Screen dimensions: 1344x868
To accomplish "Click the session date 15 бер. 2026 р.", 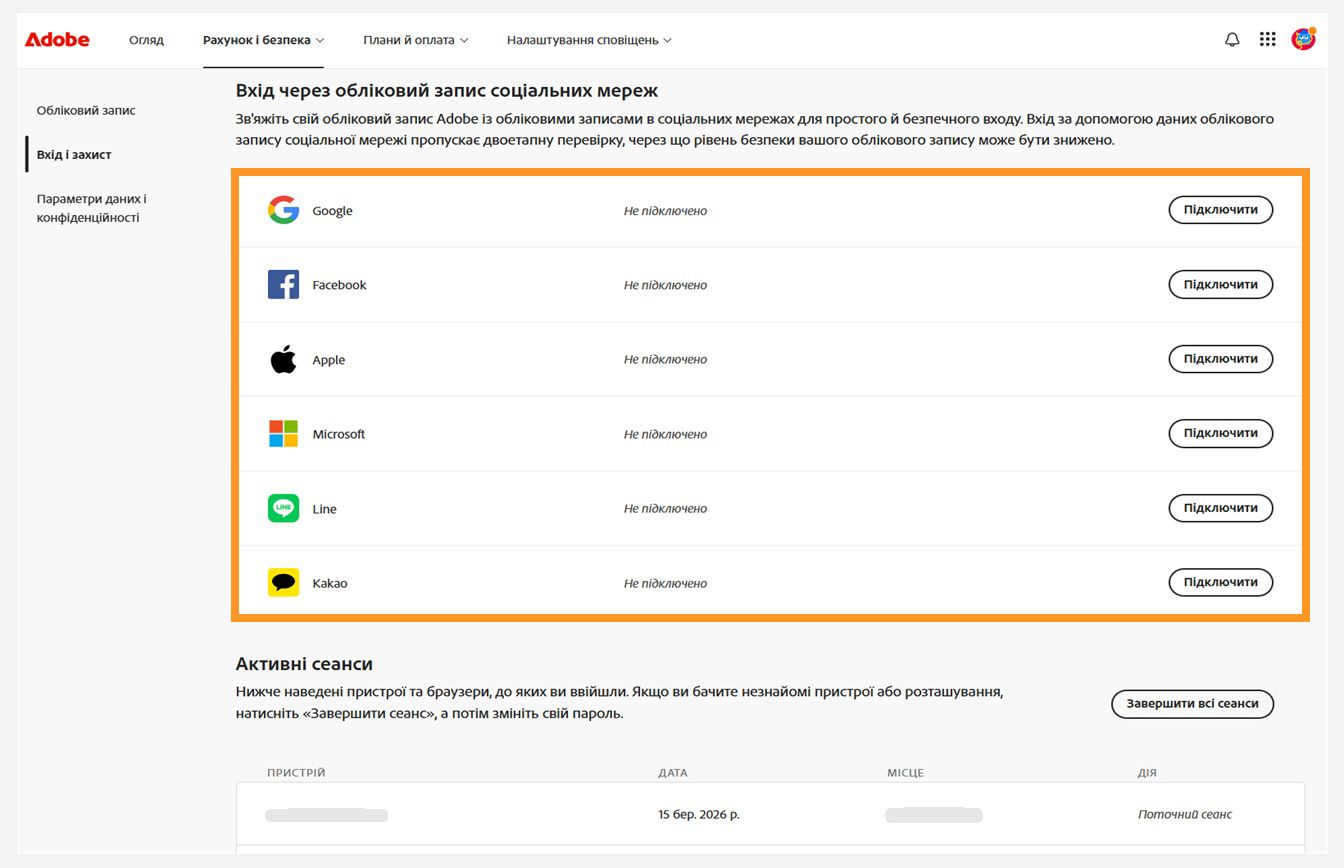I will pos(699,814).
